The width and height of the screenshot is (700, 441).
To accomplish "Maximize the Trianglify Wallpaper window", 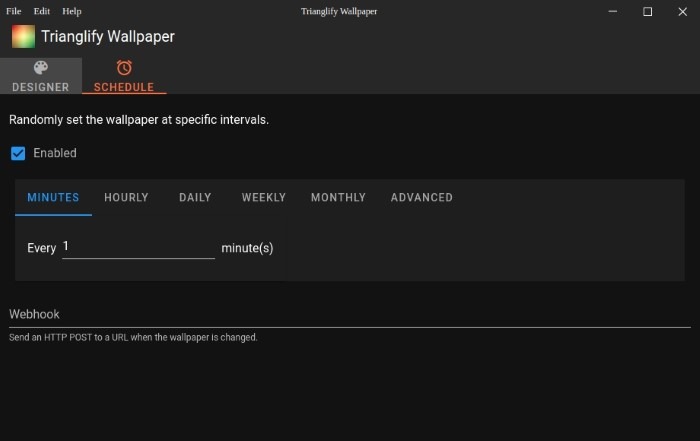I will [647, 12].
